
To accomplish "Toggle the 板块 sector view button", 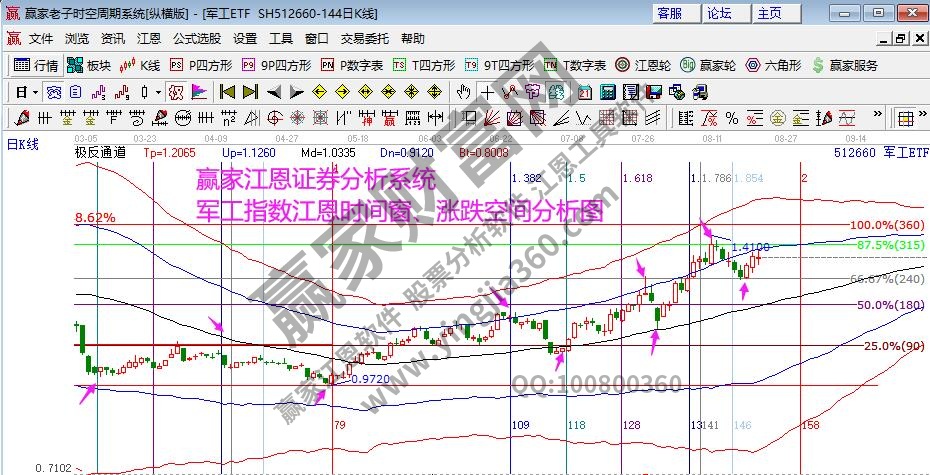I will pos(88,65).
